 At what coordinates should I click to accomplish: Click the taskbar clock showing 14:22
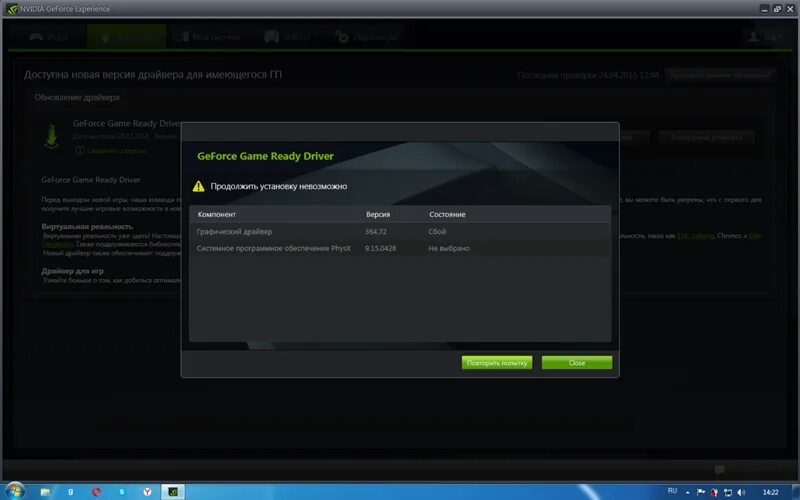coord(770,492)
